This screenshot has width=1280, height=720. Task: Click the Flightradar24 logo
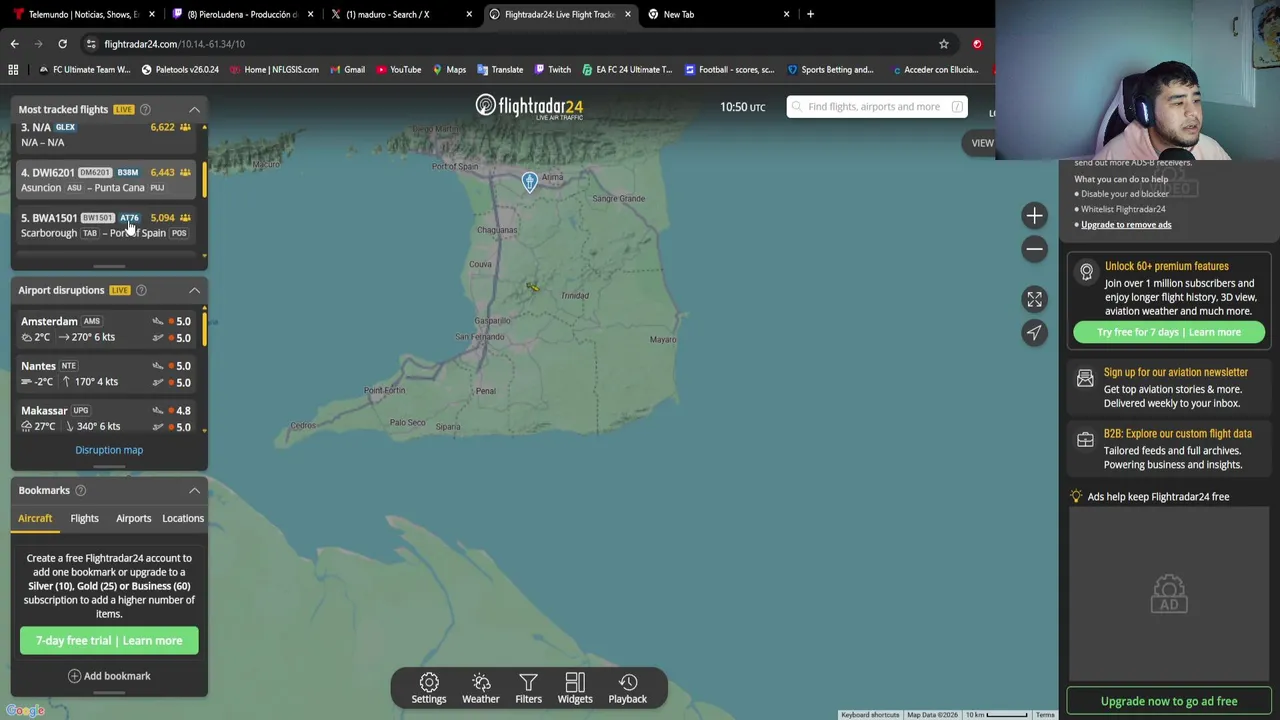[x=529, y=106]
